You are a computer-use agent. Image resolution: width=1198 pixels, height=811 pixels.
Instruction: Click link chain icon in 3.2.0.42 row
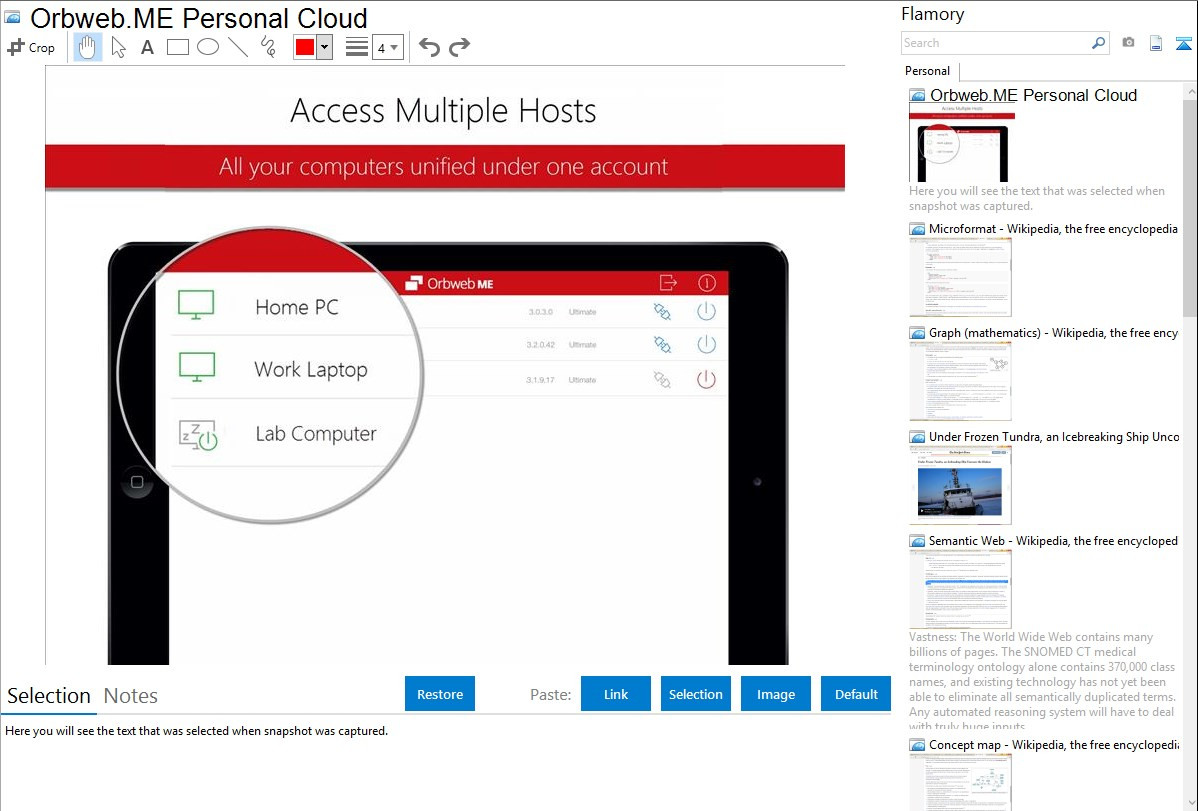pos(662,345)
